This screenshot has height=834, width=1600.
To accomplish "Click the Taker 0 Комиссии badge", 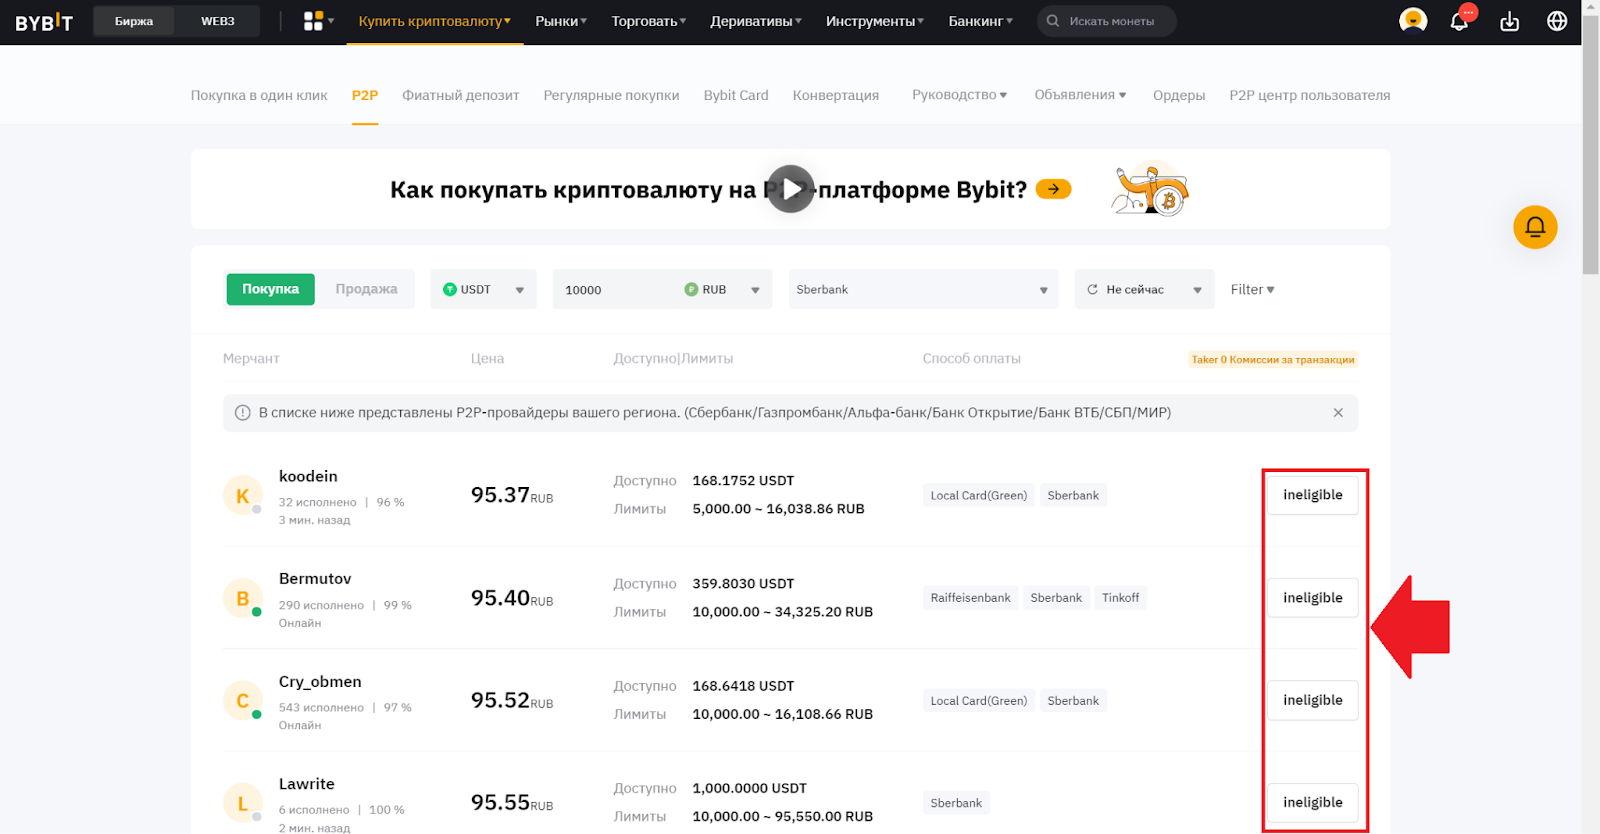I will pyautogui.click(x=1273, y=359).
